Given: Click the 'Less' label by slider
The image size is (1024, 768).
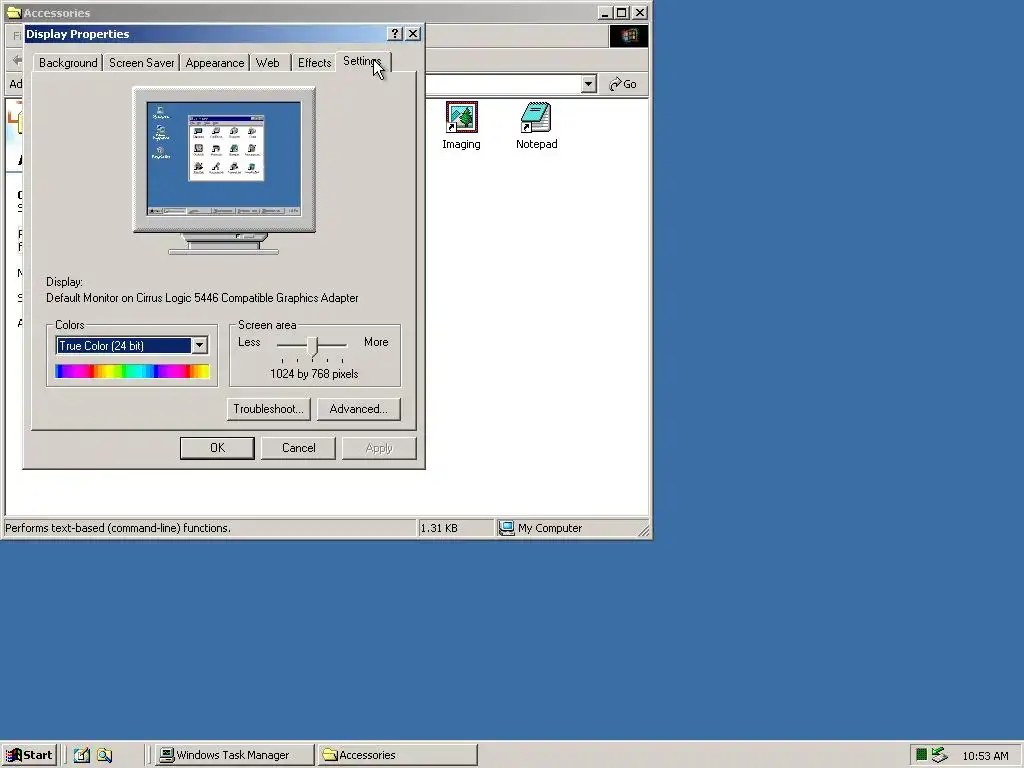Looking at the screenshot, I should (249, 342).
